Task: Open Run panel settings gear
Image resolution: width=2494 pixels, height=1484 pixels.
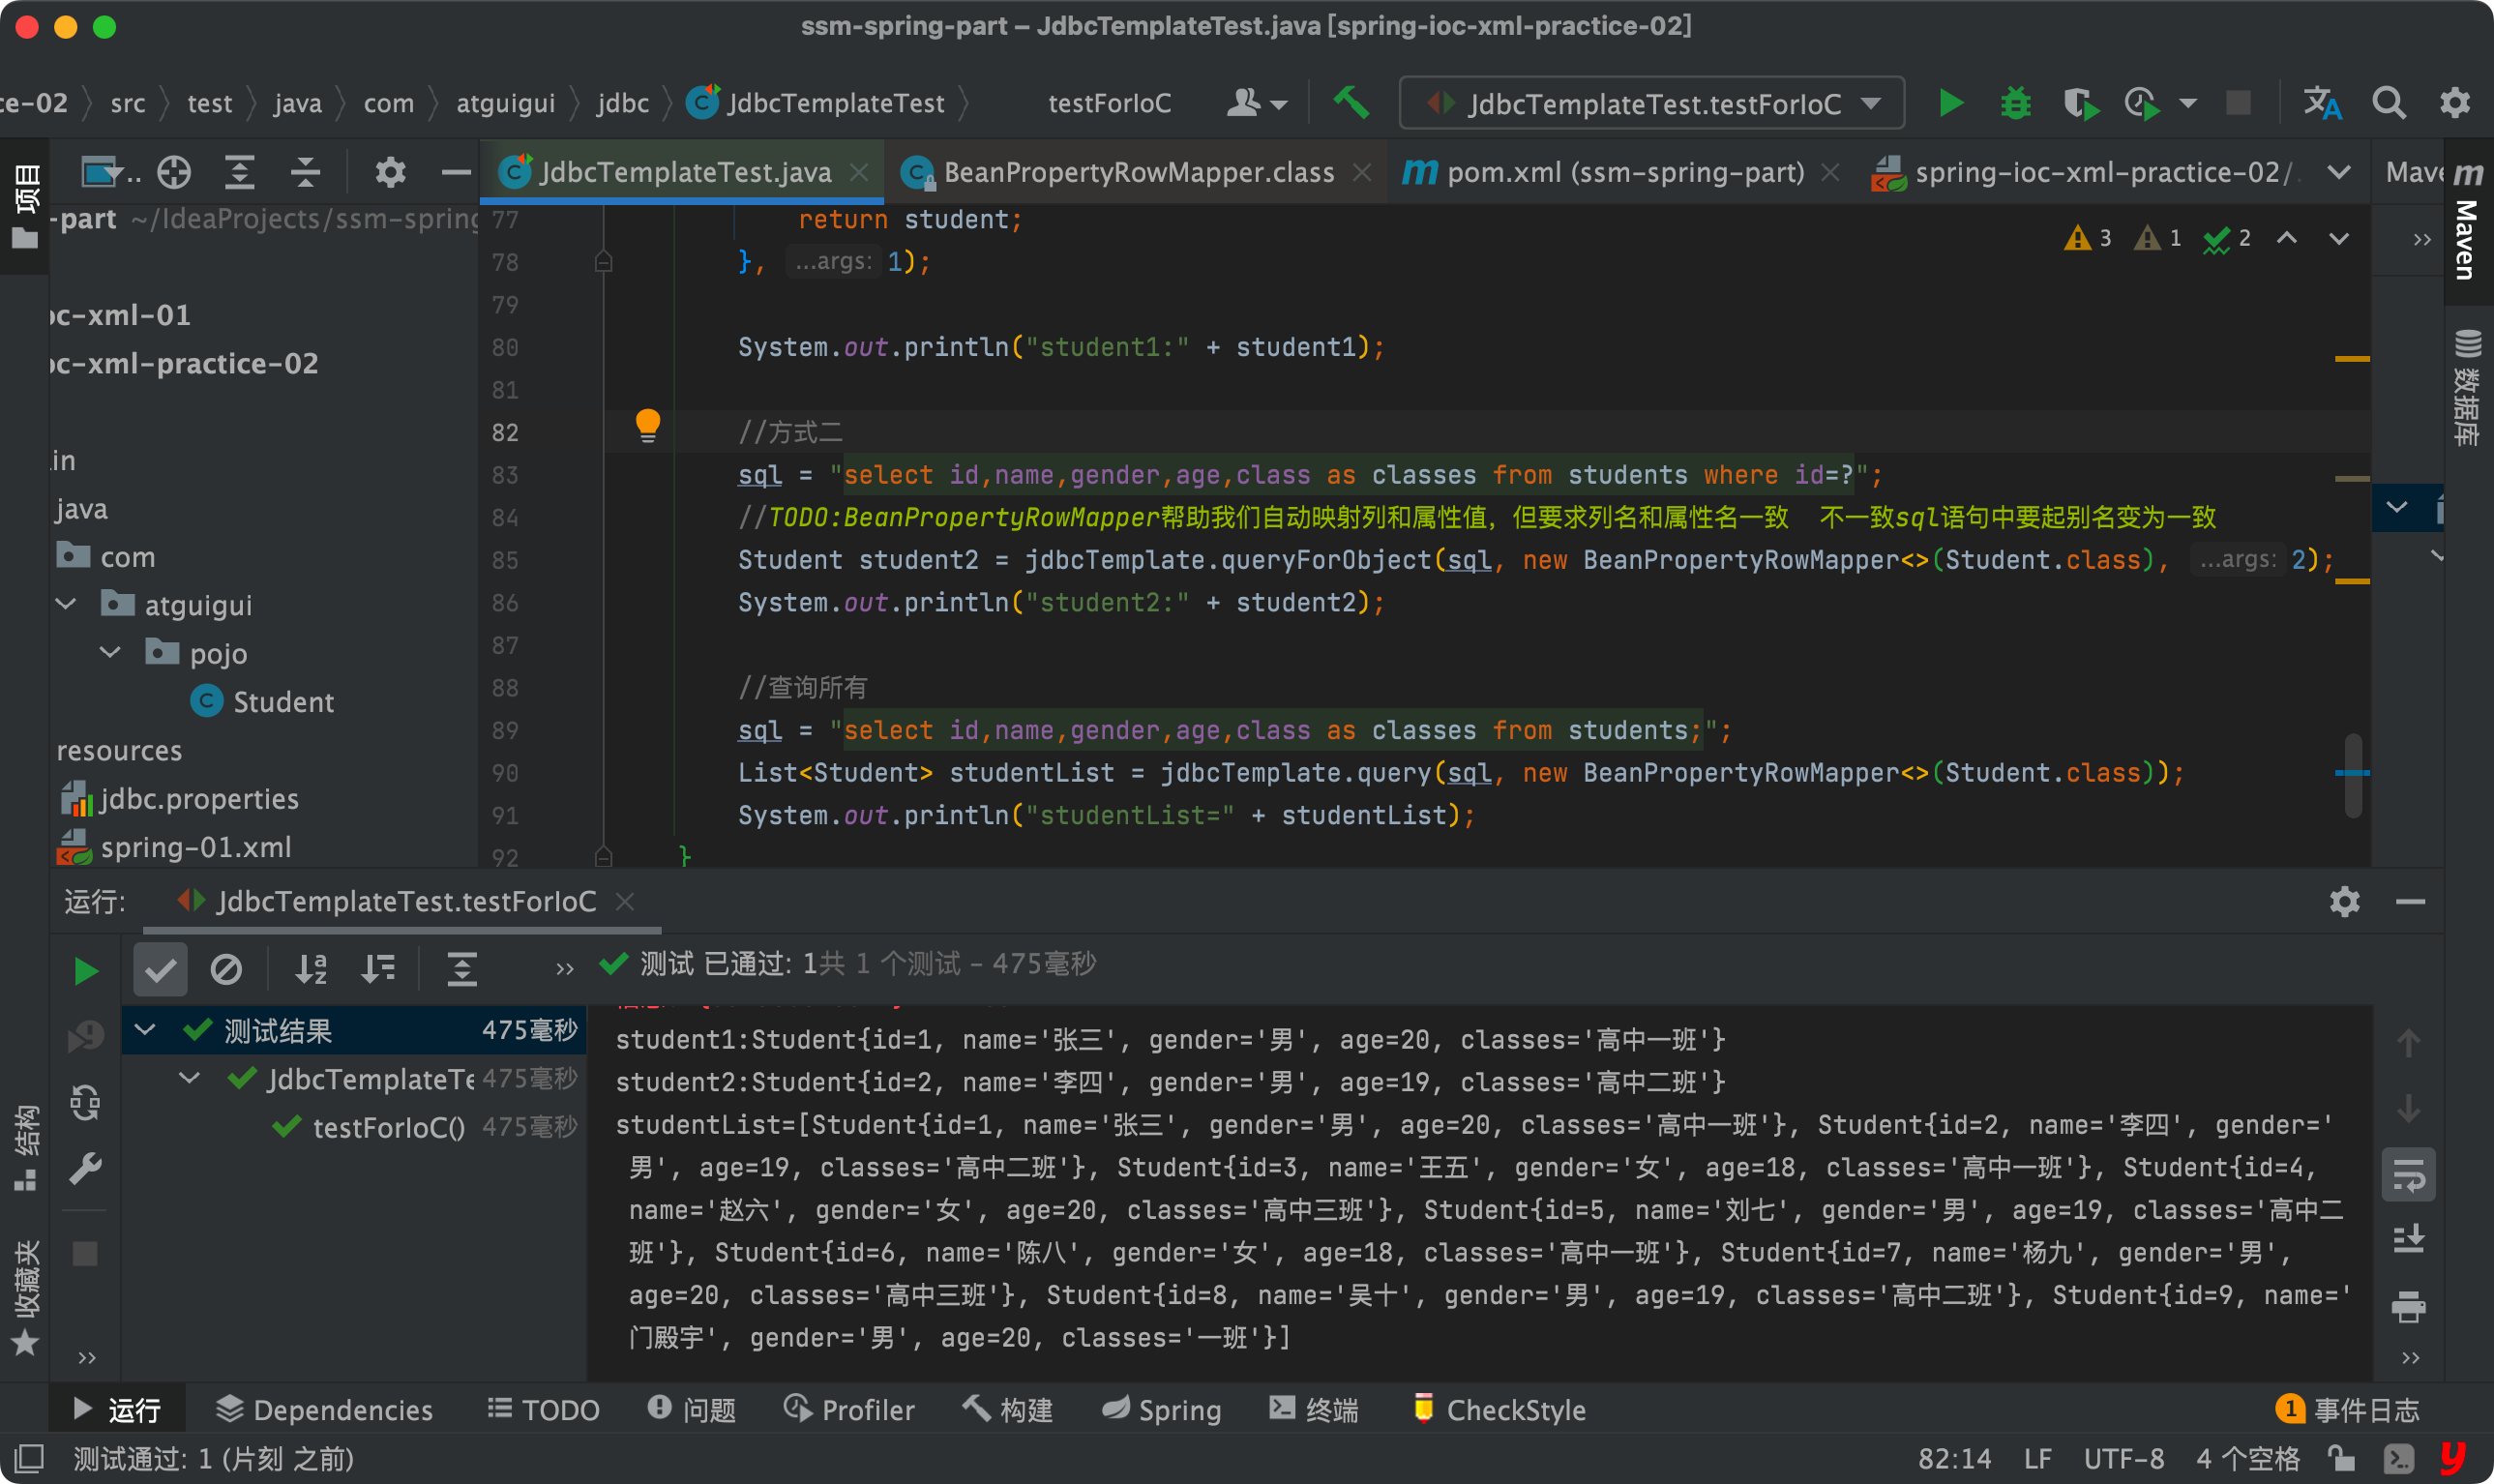Action: 2344,902
